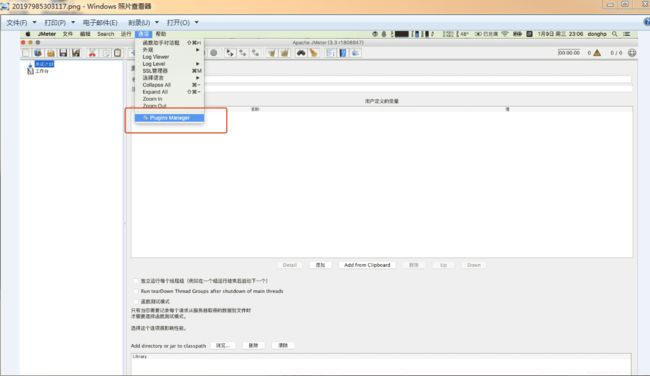
Task: Expand the Log Level submenu entry
Action: pos(169,64)
